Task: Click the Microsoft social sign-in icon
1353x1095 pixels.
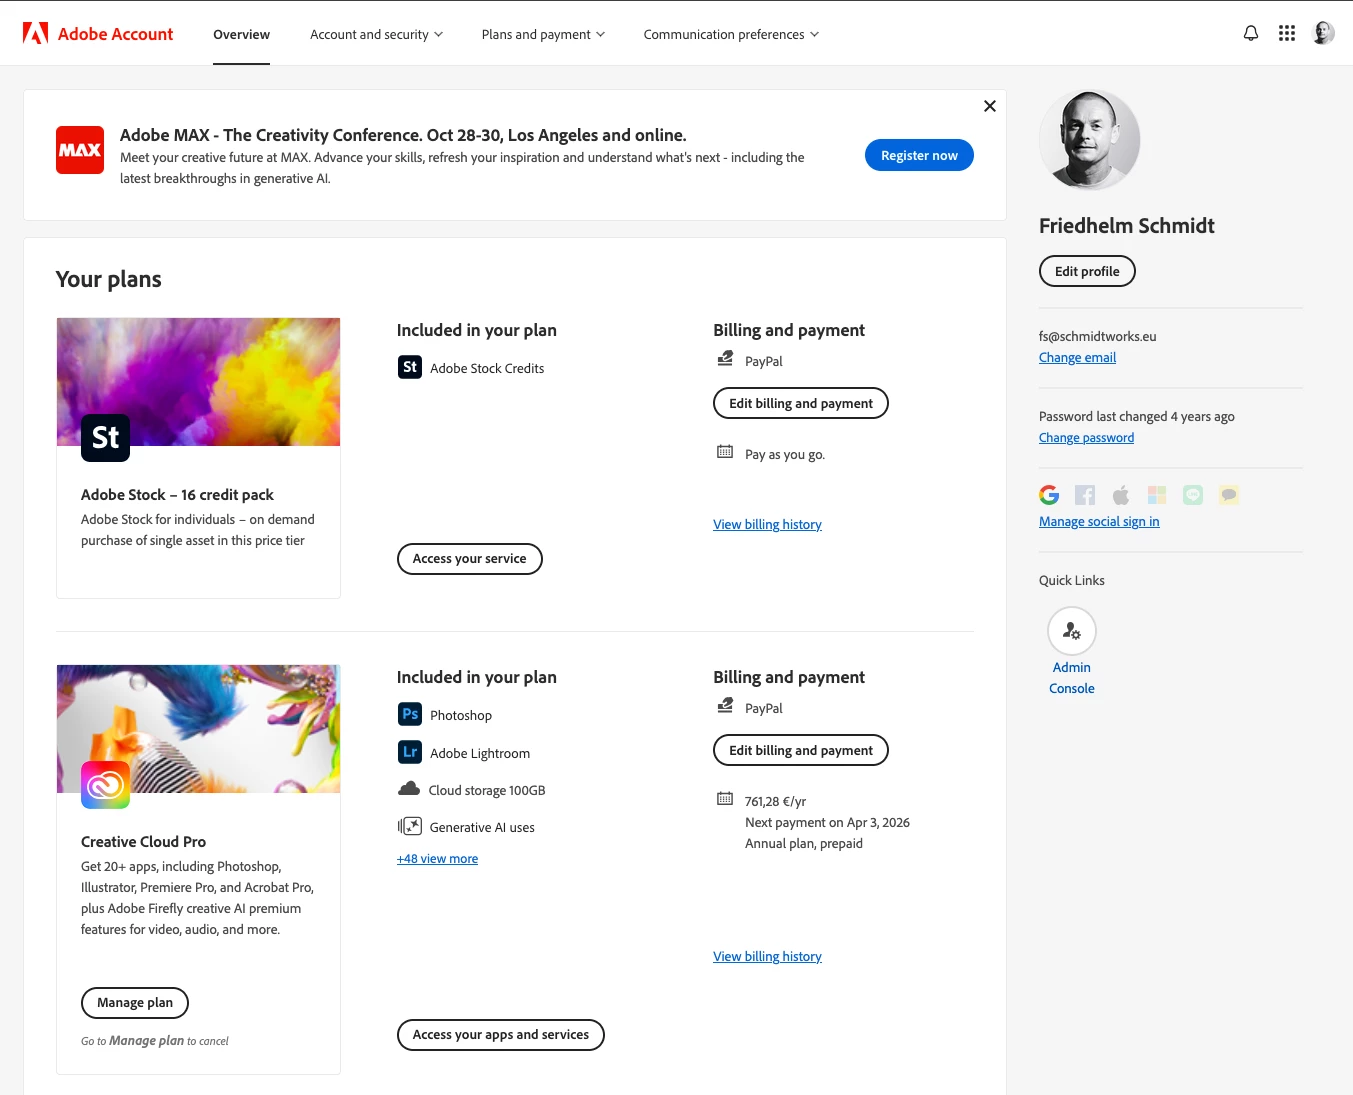Action: pyautogui.click(x=1157, y=495)
